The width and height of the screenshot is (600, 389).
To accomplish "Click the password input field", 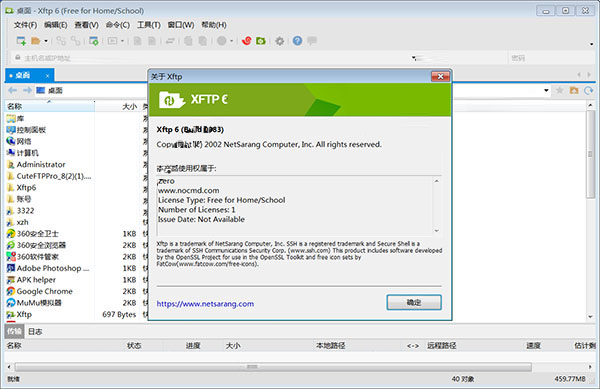I will tap(551, 58).
